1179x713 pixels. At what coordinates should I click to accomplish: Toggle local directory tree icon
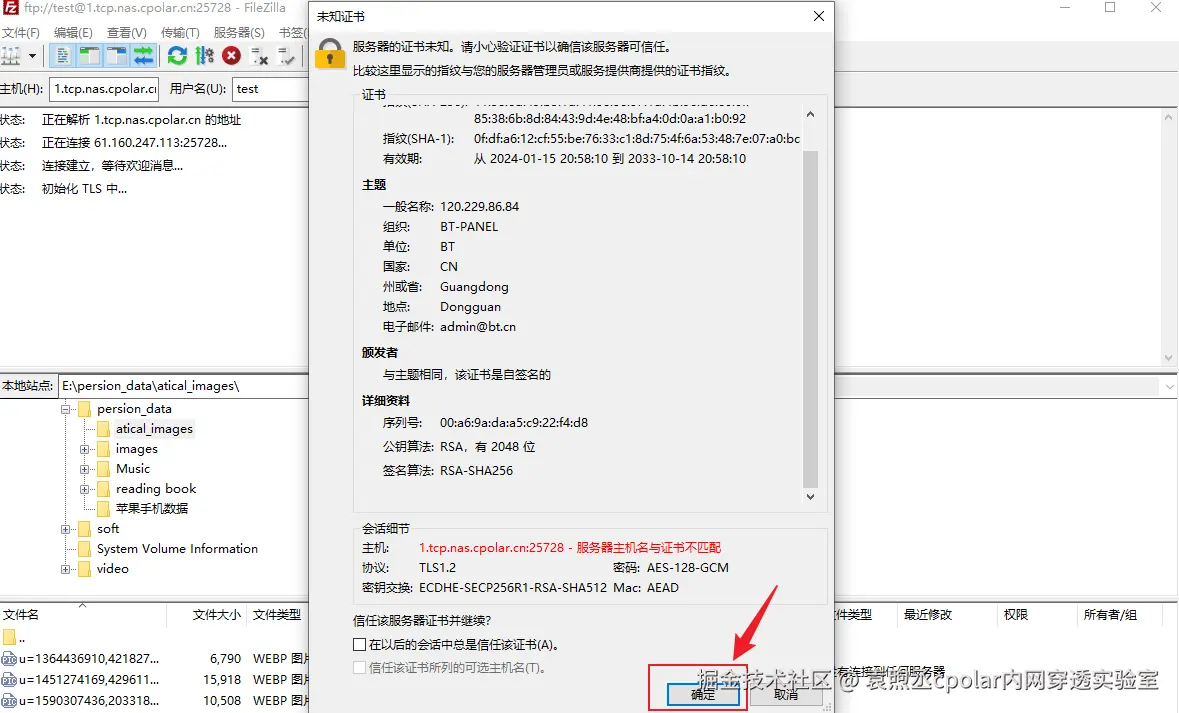click(89, 56)
